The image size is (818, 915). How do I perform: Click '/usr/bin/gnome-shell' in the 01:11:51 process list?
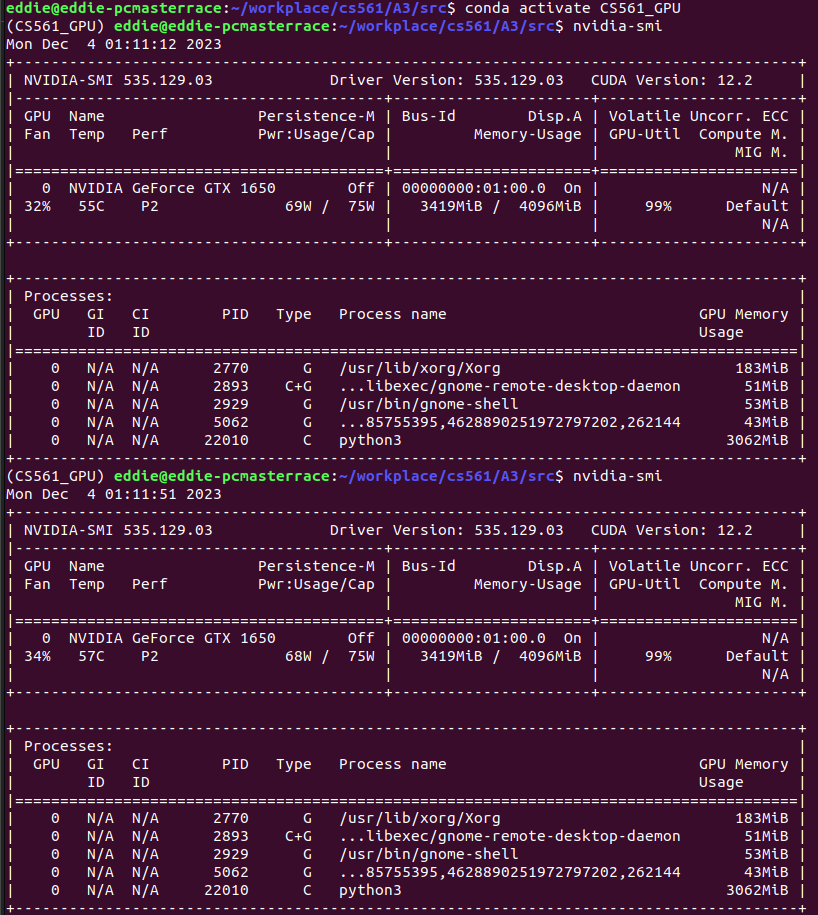(x=429, y=854)
